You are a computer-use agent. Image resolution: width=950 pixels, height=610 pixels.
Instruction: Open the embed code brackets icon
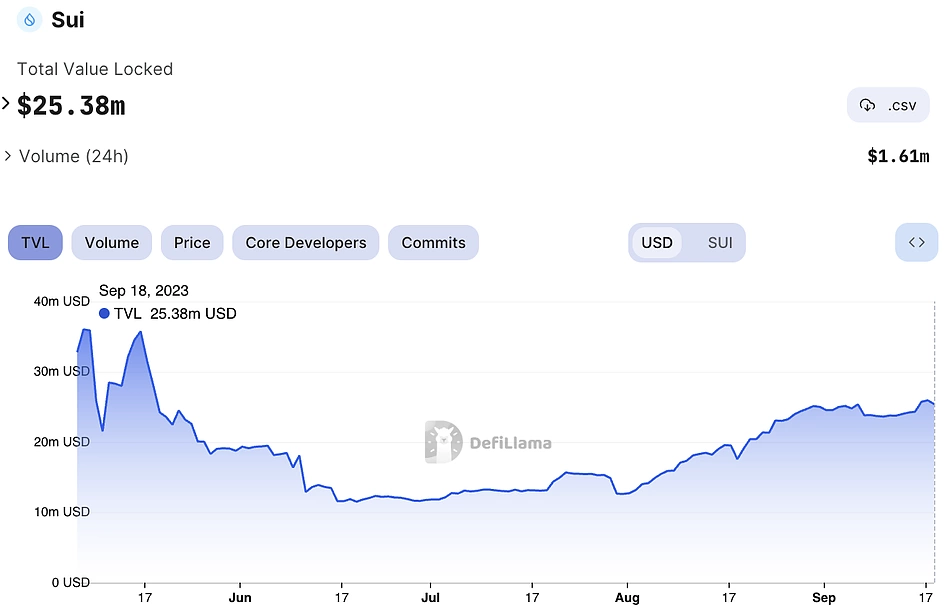tap(917, 242)
